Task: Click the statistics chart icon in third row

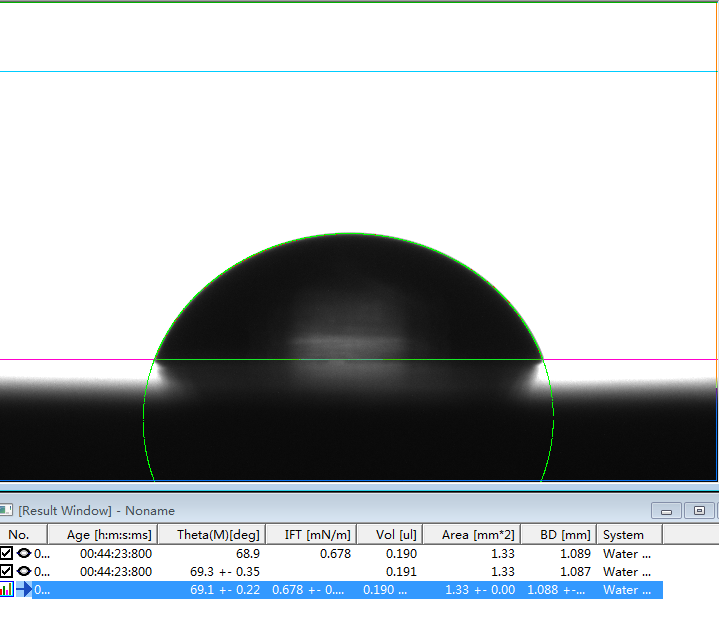Action: pyautogui.click(x=7, y=590)
